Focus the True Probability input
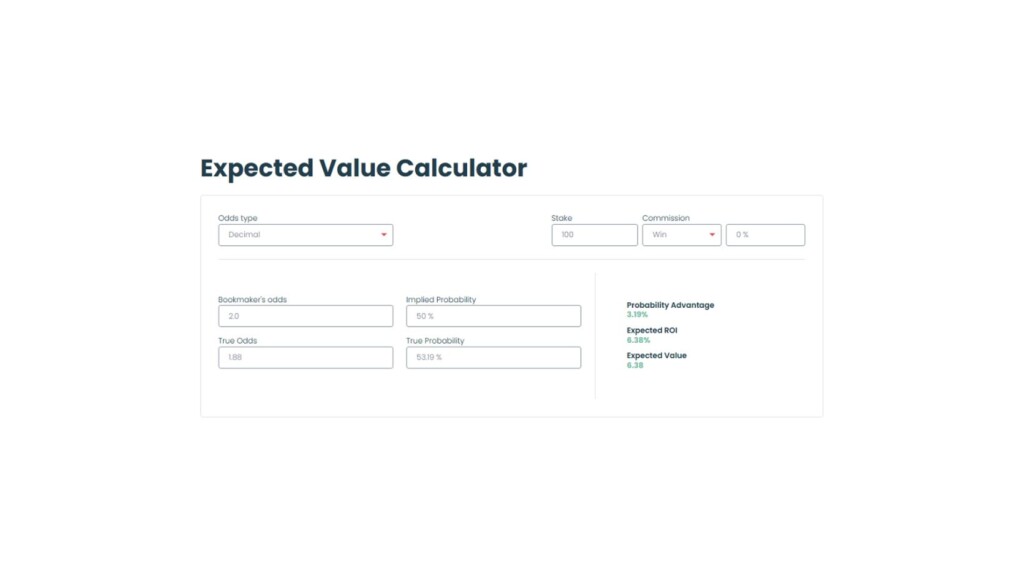 tap(493, 357)
